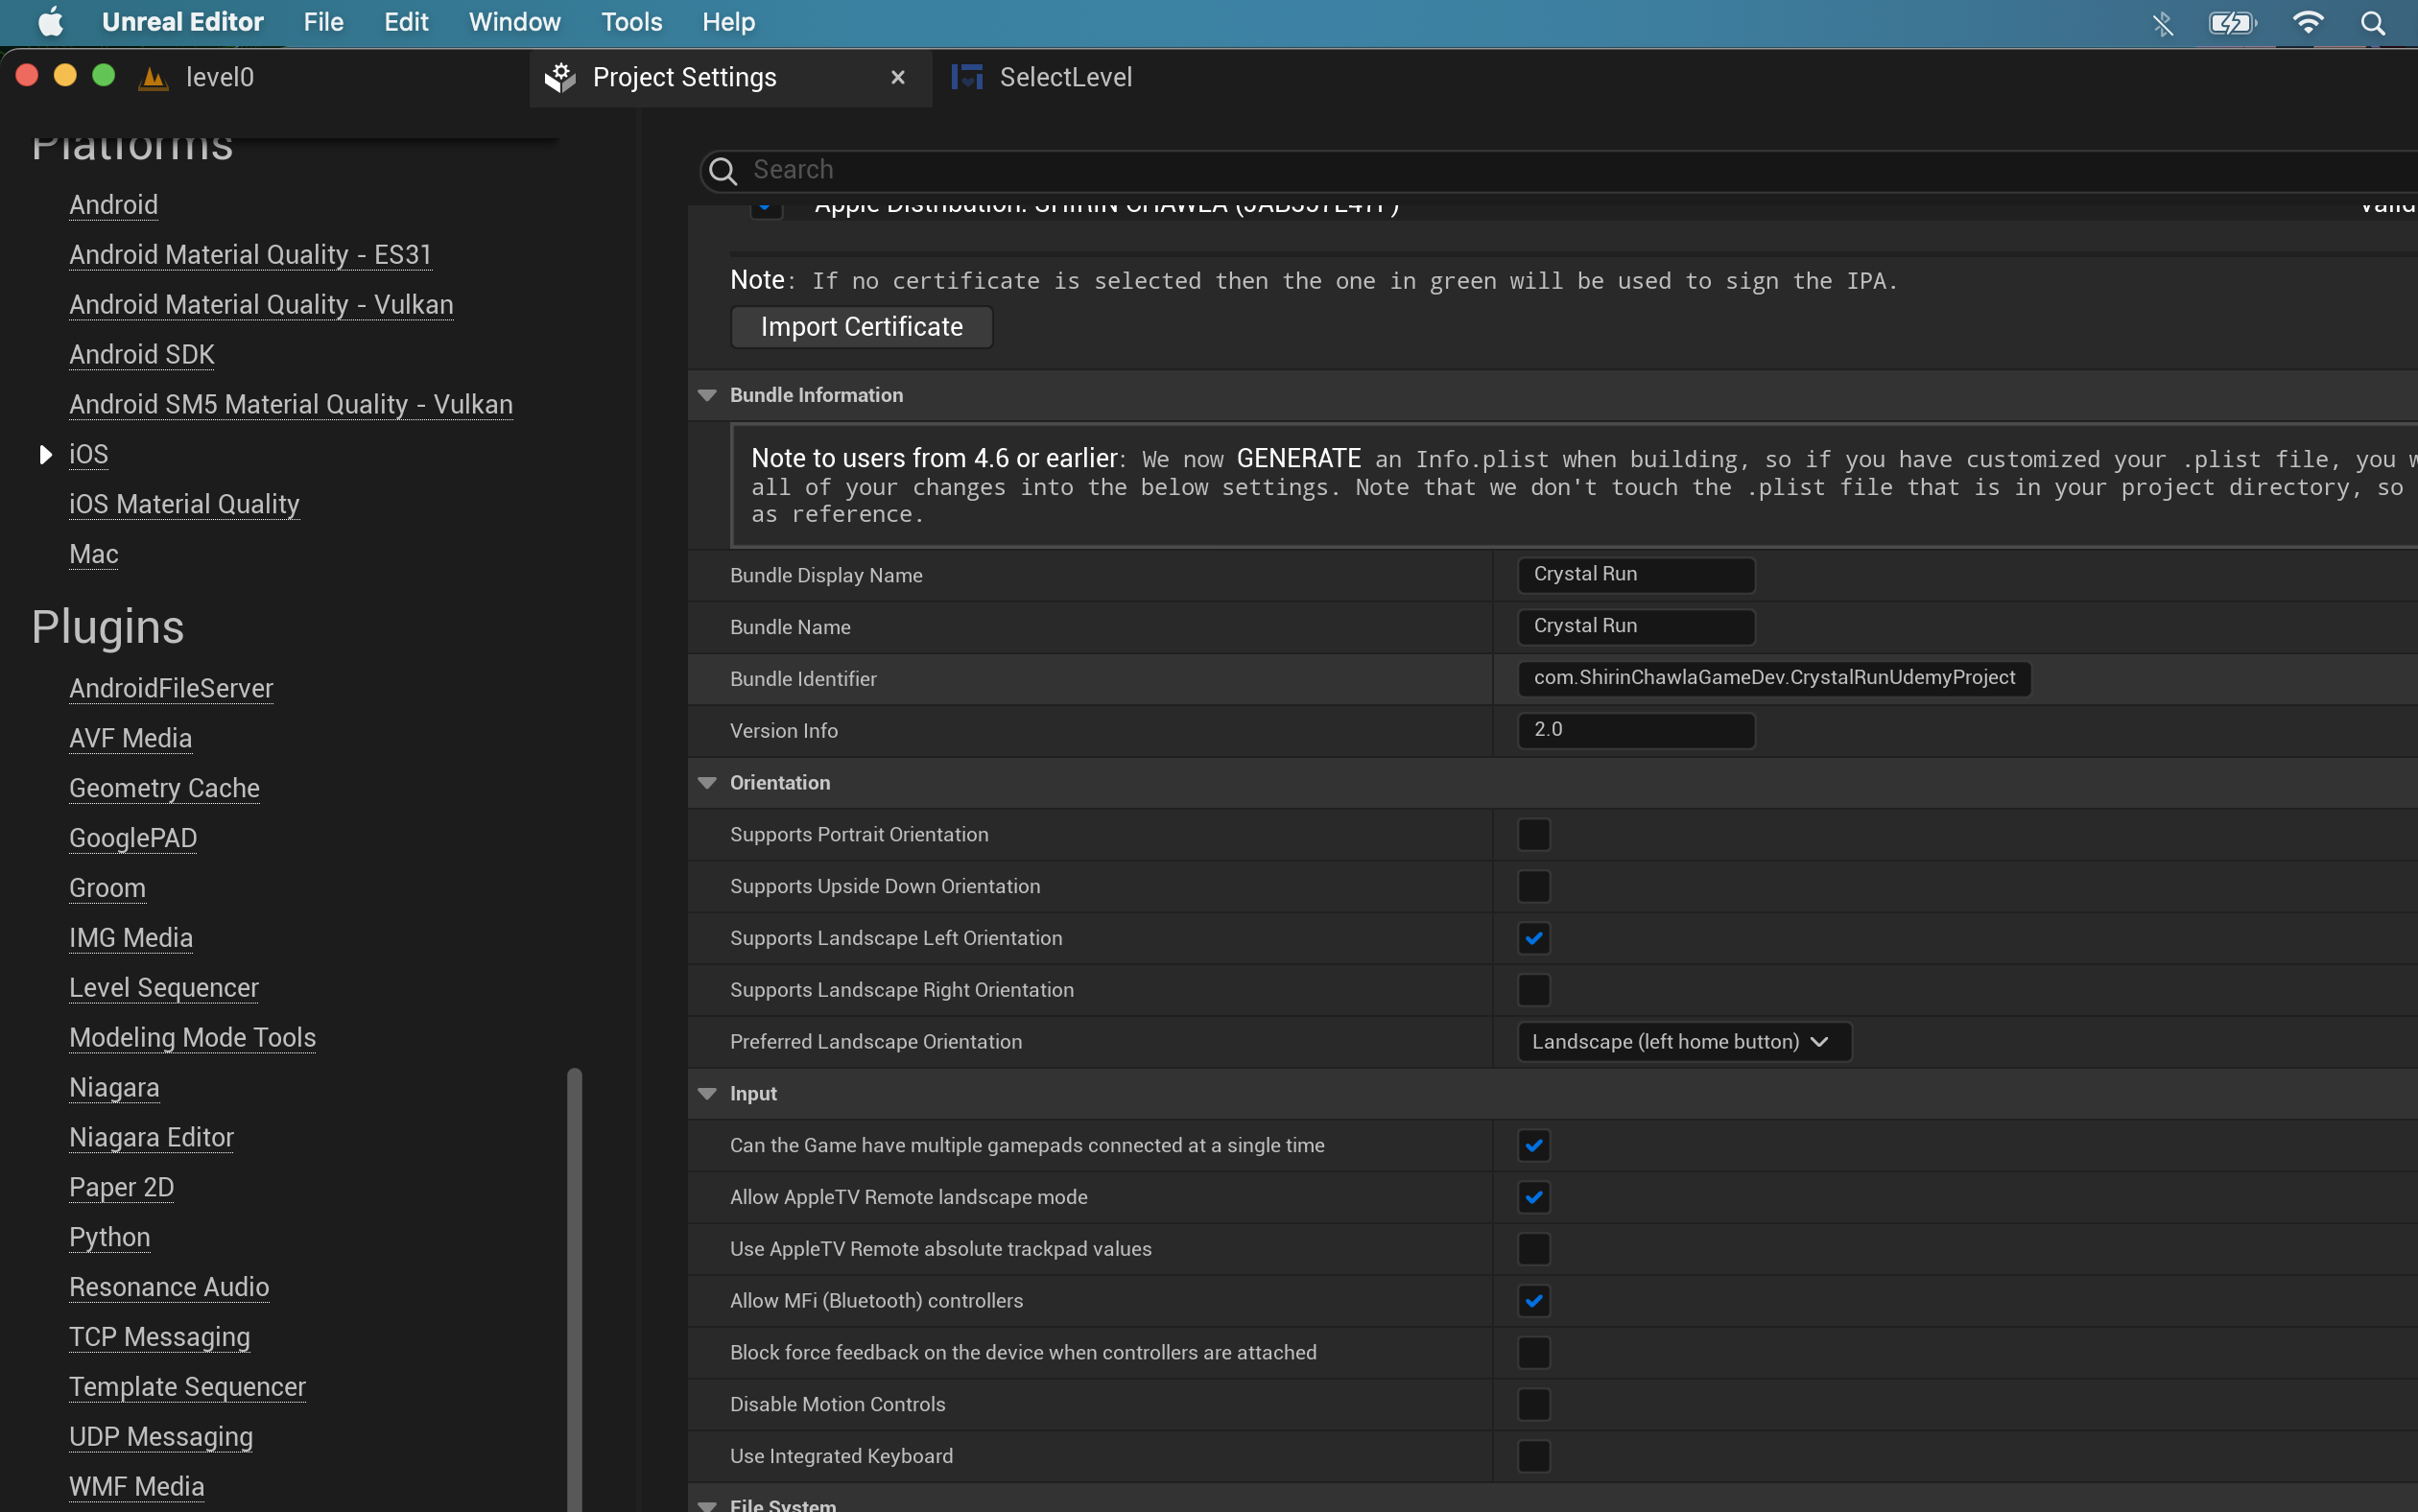Open iOS Material Quality settings
Image resolution: width=2418 pixels, height=1512 pixels.
pyautogui.click(x=184, y=505)
